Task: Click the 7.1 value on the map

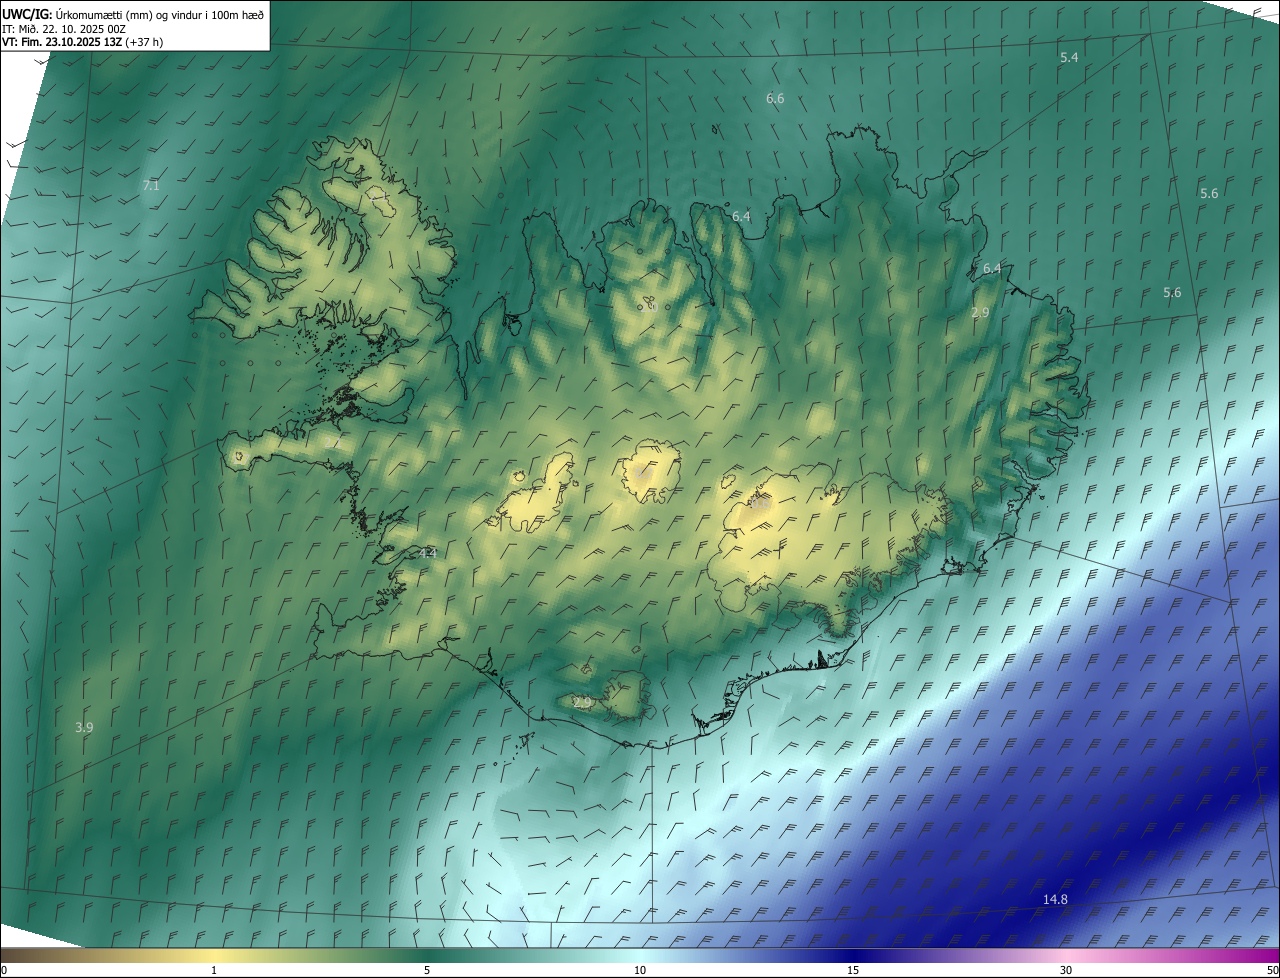Action: point(151,186)
